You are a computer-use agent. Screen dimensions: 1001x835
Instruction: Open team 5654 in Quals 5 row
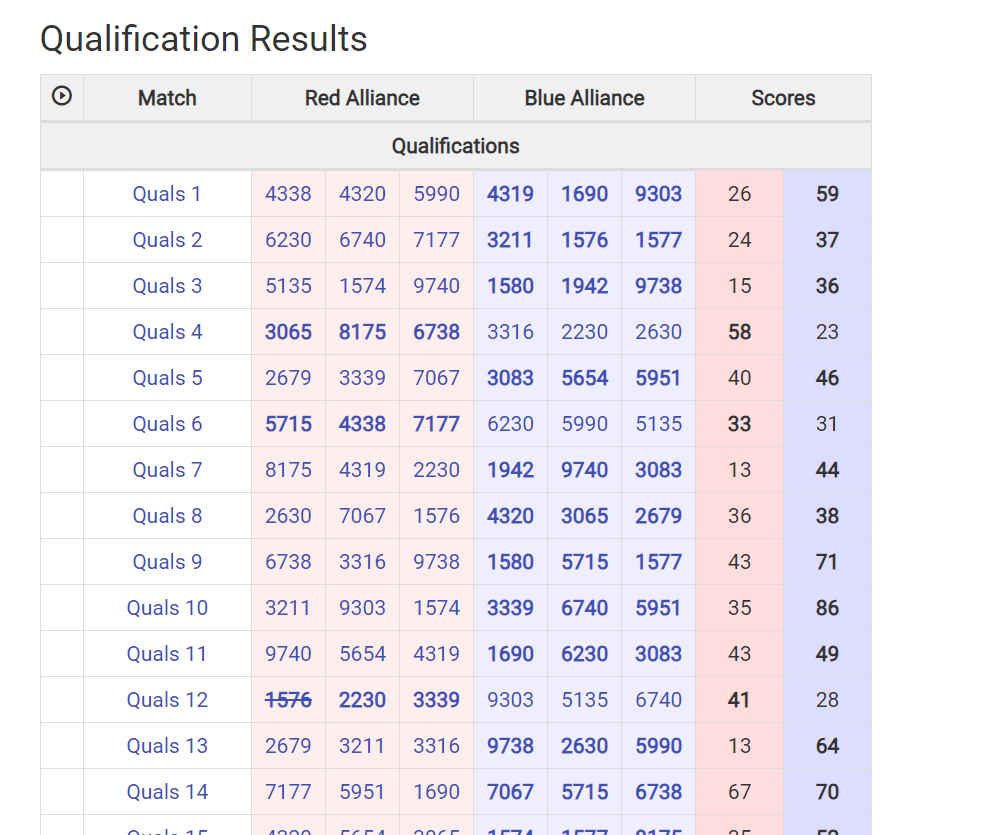[x=584, y=378]
